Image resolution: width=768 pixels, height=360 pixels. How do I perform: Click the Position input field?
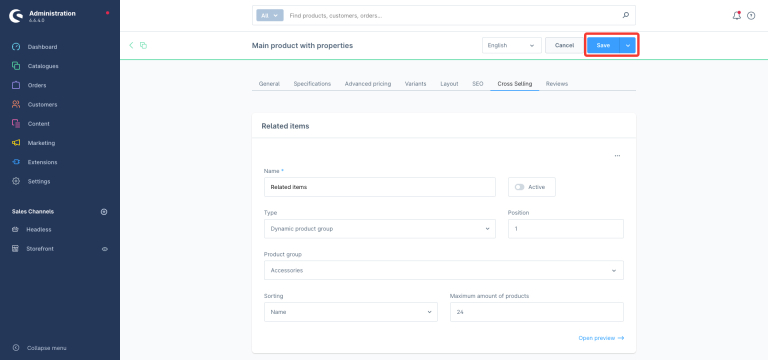click(566, 229)
